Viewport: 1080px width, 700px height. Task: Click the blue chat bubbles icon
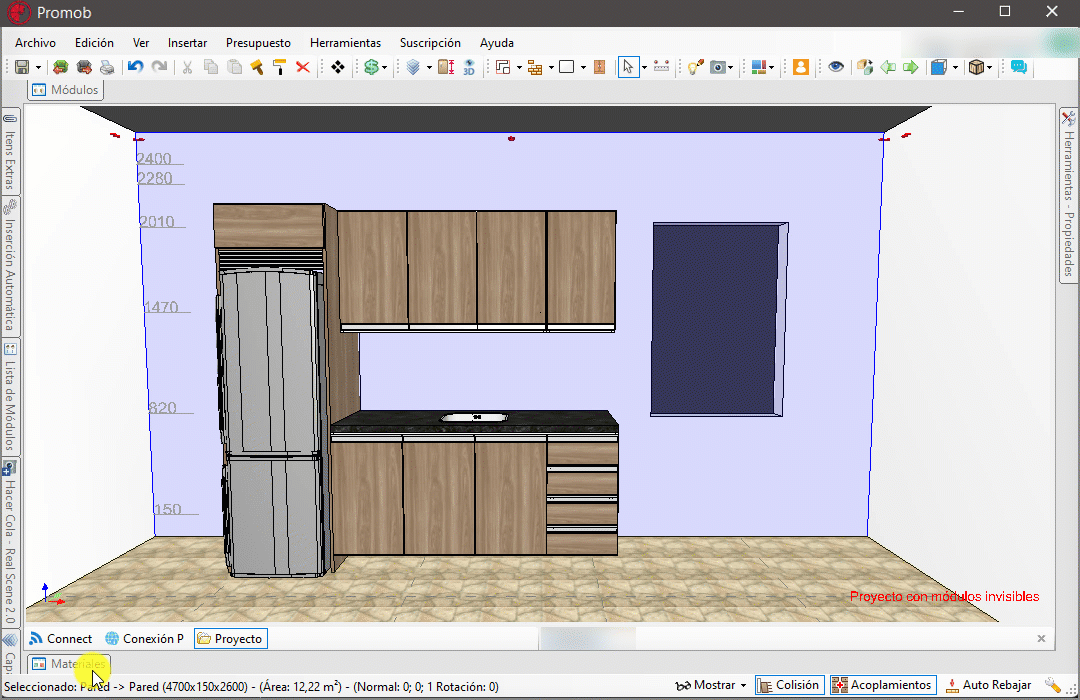coord(1019,67)
